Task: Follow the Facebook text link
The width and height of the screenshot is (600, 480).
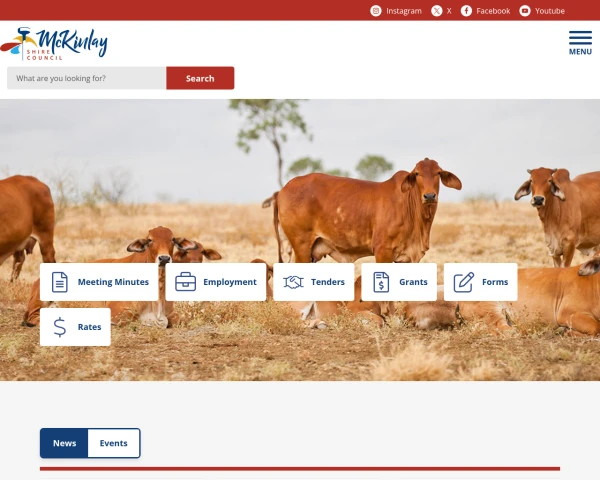Action: [x=493, y=11]
